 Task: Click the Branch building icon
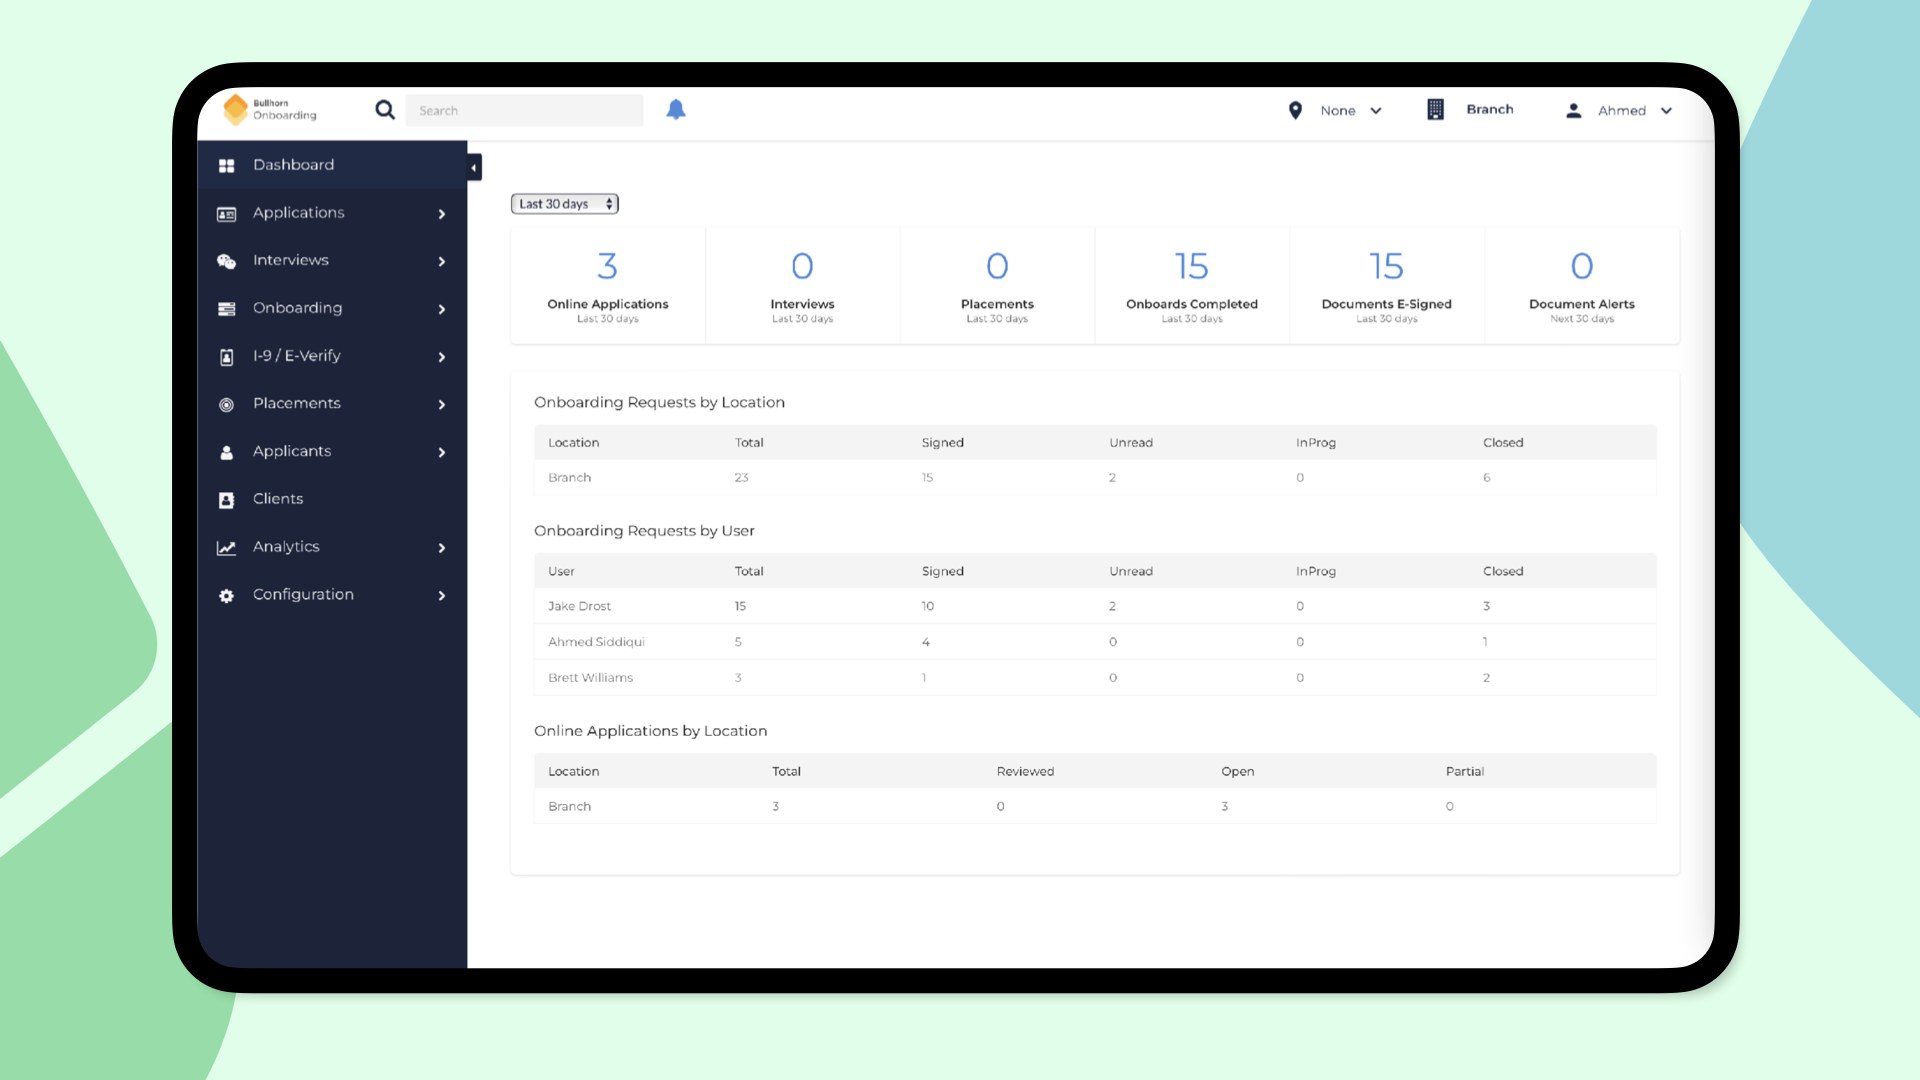(1435, 110)
